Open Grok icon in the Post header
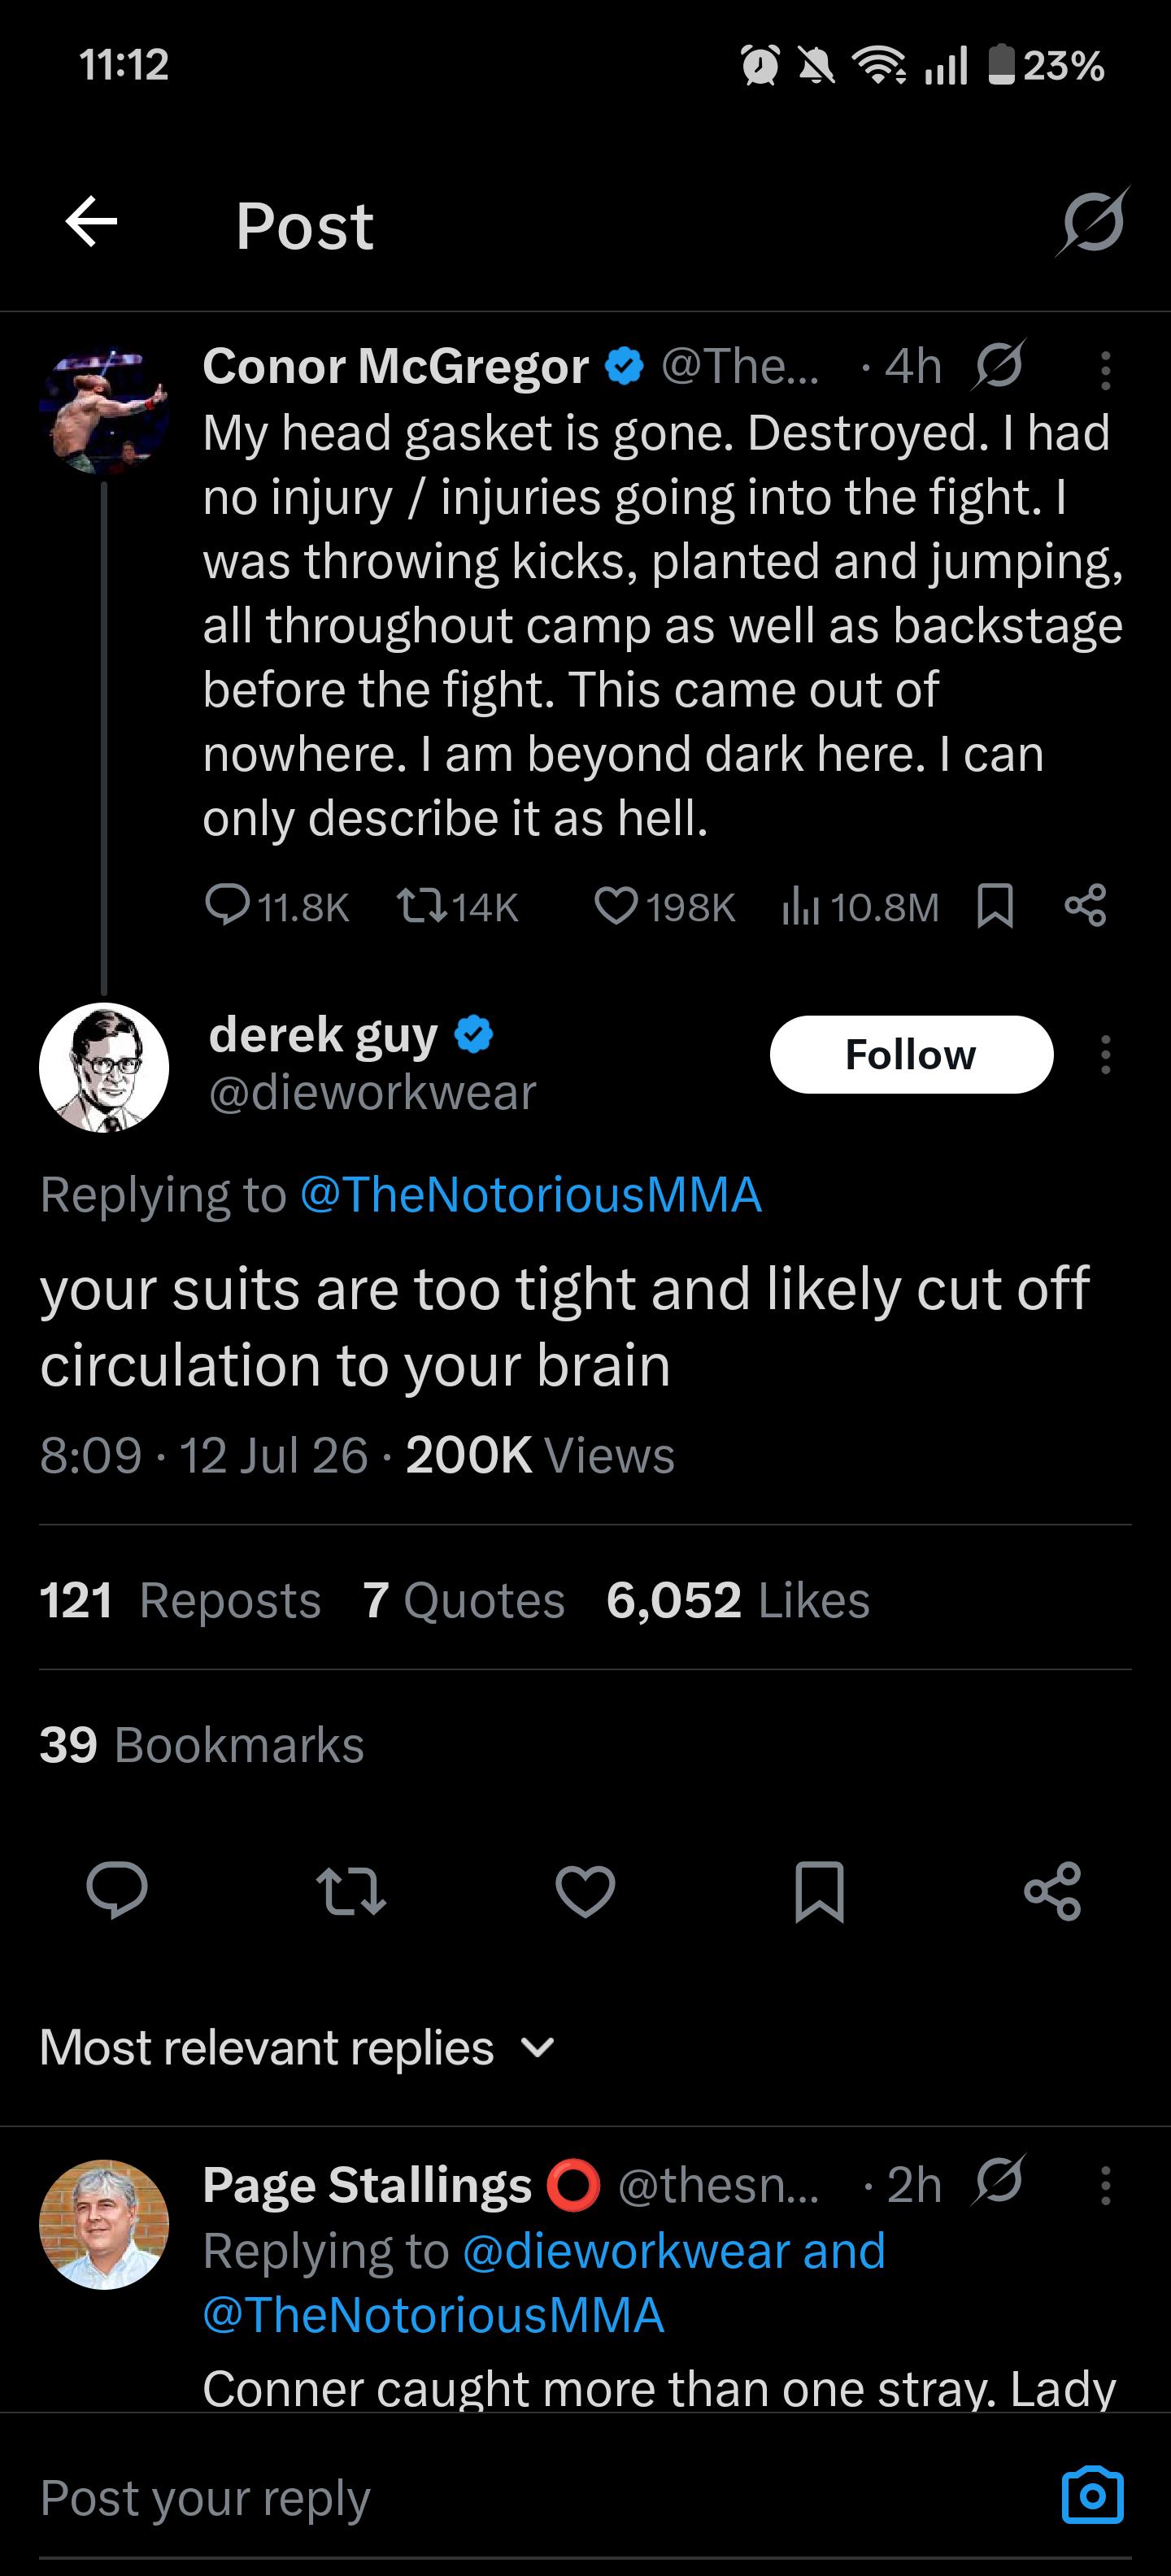The image size is (1171, 2576). pos(1092,222)
